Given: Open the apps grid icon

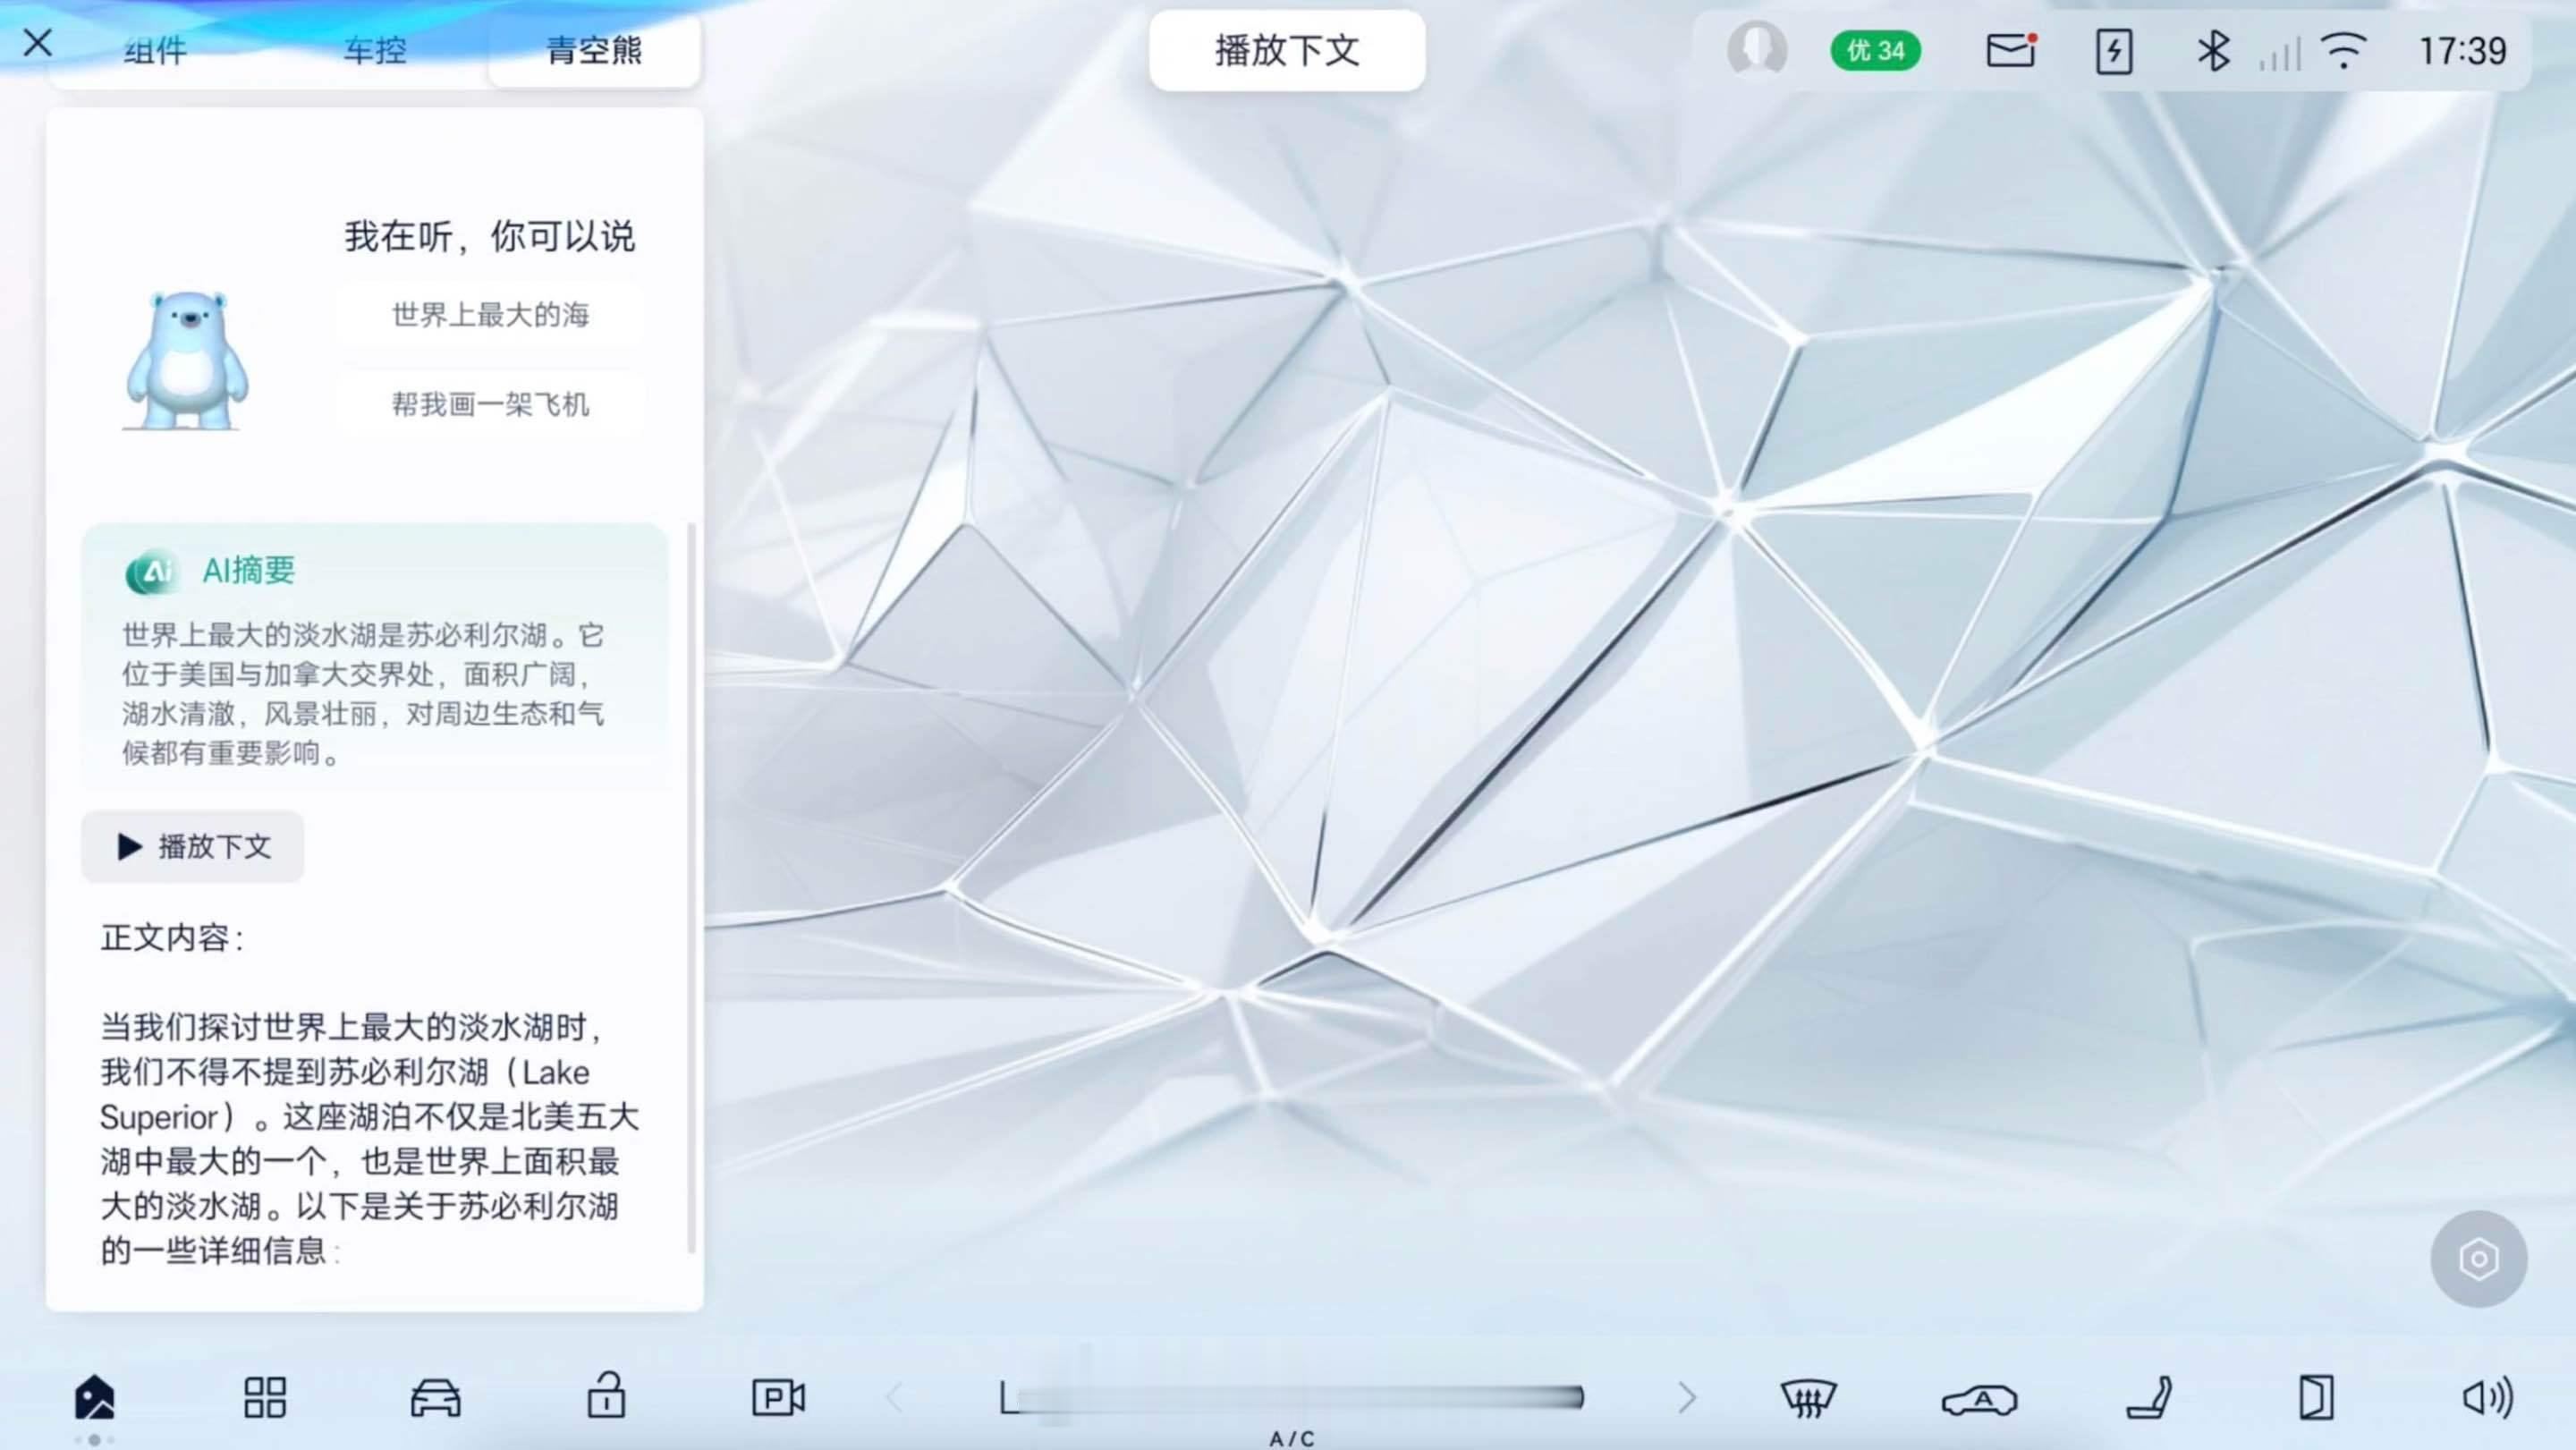Looking at the screenshot, I should pyautogui.click(x=265, y=1397).
